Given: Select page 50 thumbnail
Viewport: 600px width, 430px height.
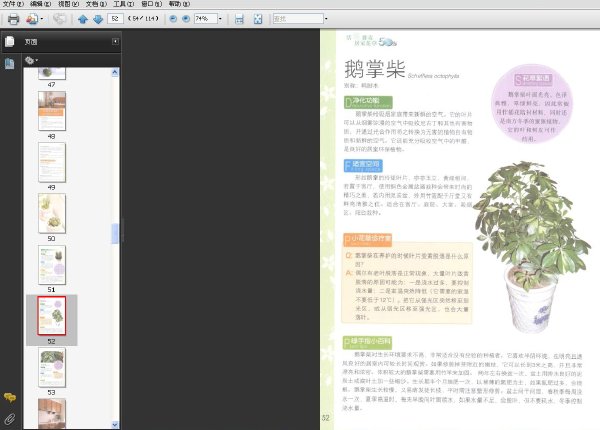Looking at the screenshot, I should point(52,213).
